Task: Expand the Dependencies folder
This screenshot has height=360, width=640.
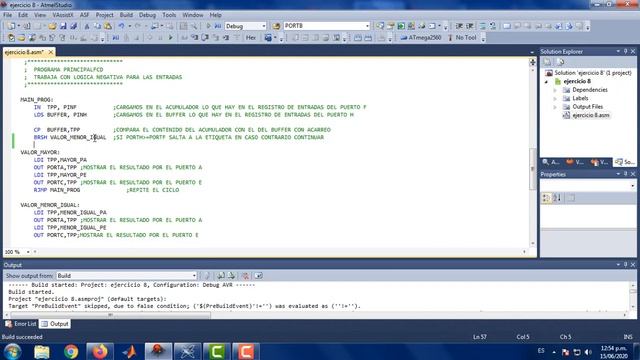Action: point(555,90)
